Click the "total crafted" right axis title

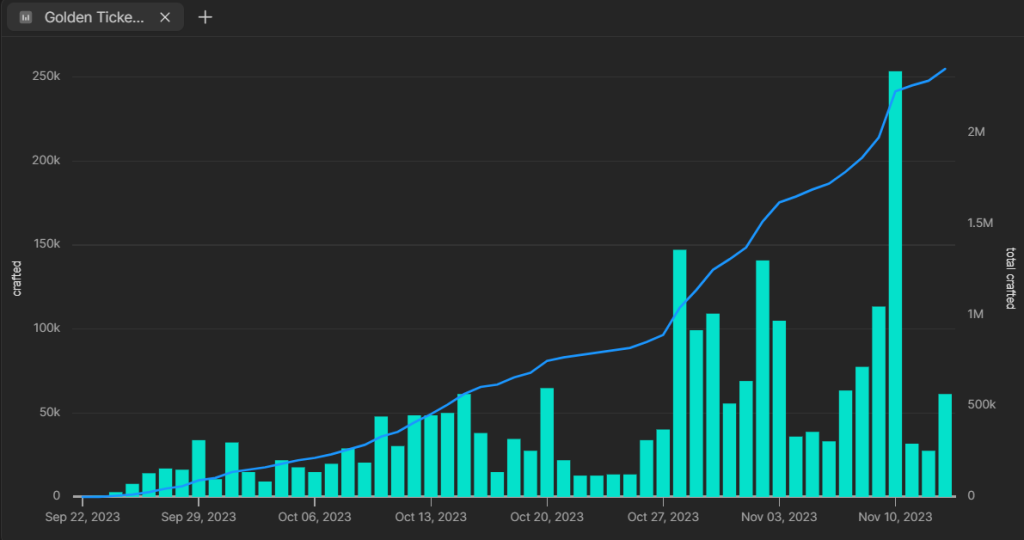coord(1010,280)
